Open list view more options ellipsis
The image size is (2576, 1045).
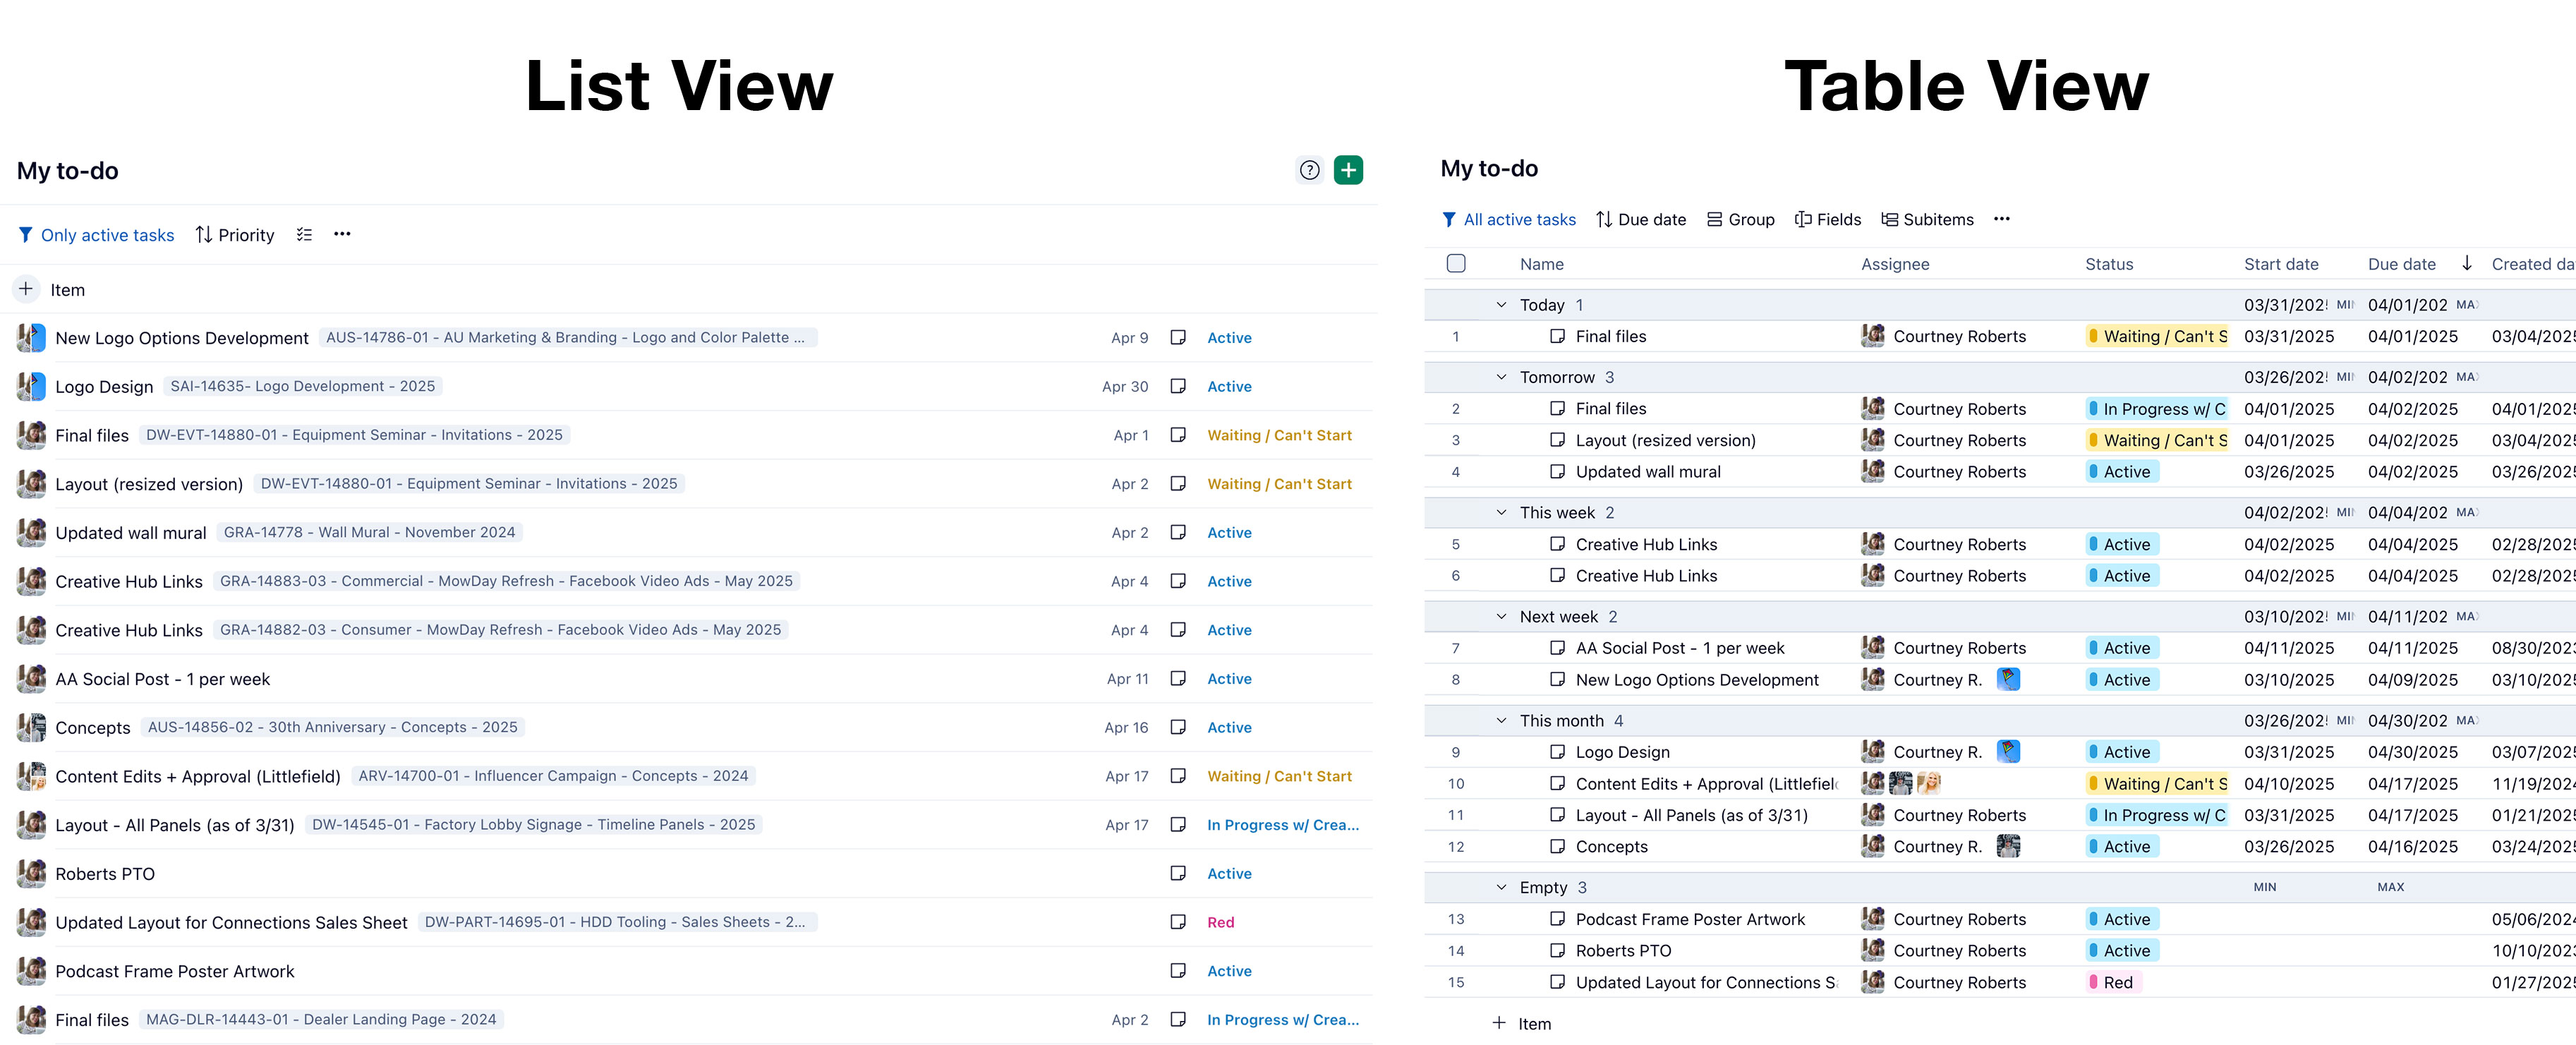tap(342, 234)
